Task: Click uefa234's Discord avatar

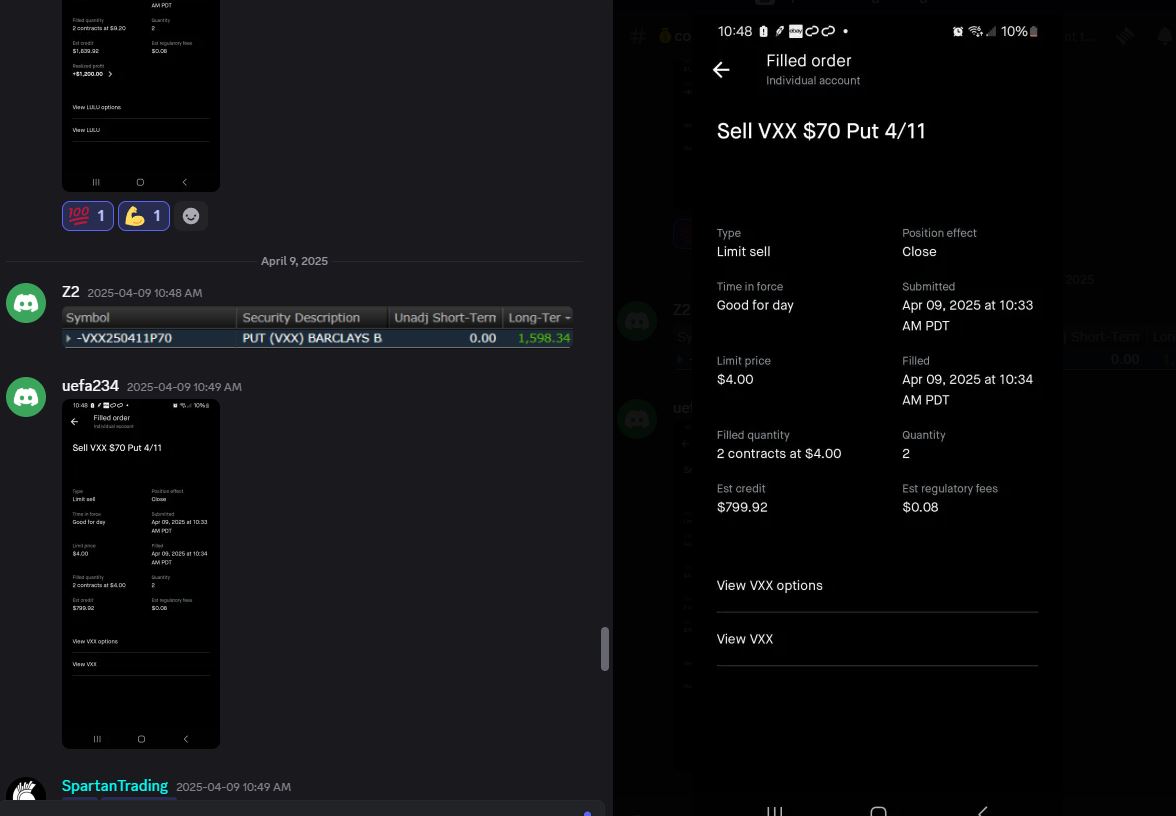Action: [26, 397]
